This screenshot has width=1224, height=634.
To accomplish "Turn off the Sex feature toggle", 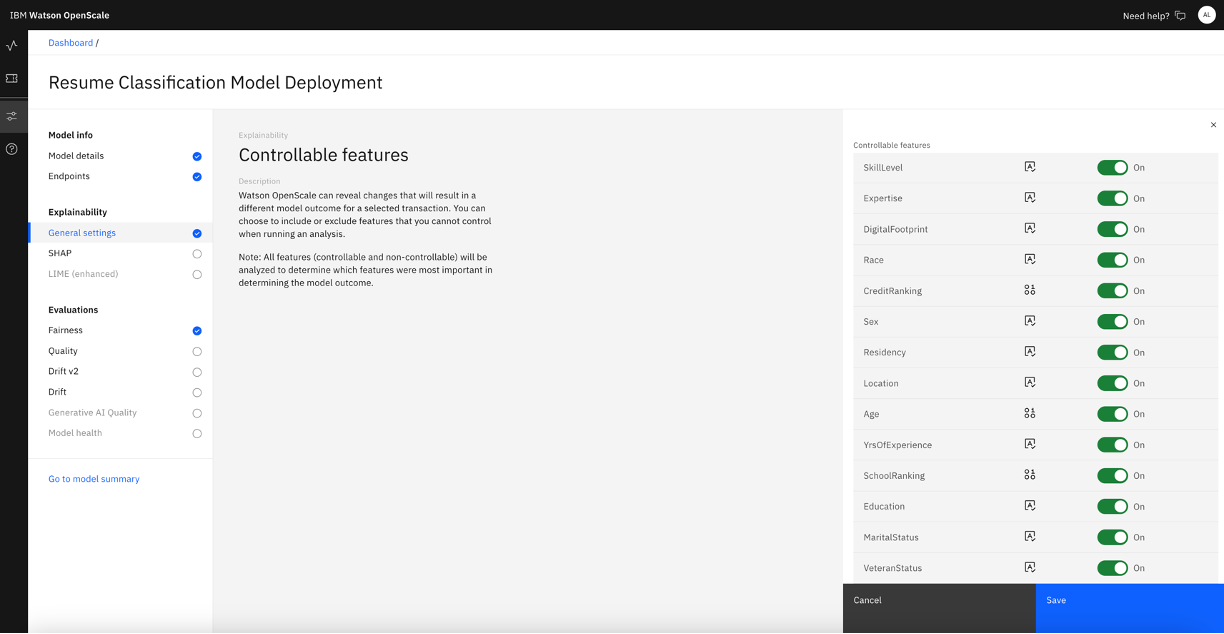I will pyautogui.click(x=1112, y=322).
